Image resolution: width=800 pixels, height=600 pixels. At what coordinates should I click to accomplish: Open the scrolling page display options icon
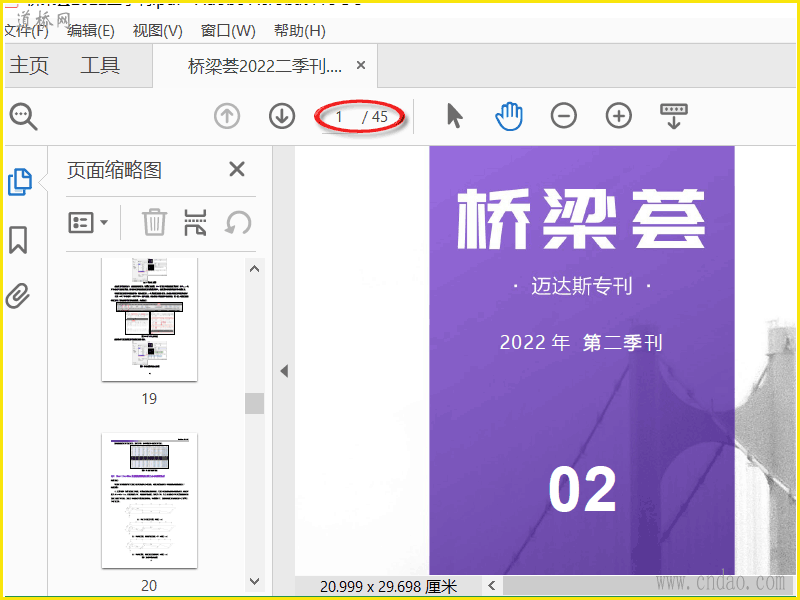point(674,116)
